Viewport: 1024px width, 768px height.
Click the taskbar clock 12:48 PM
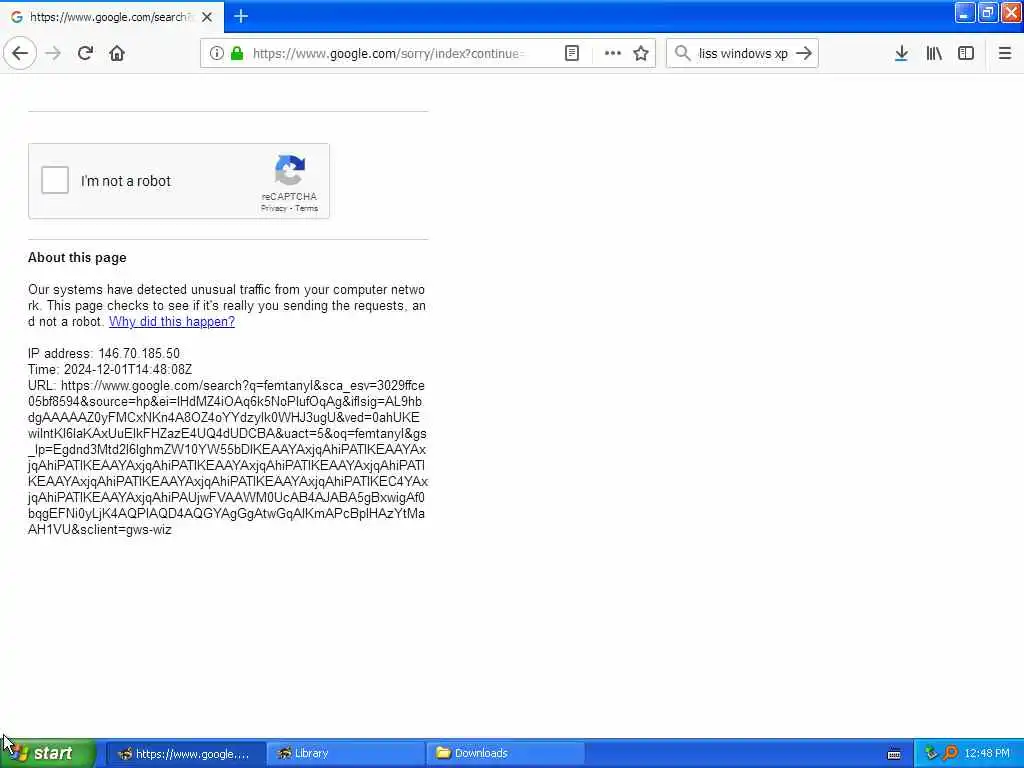[x=987, y=753]
